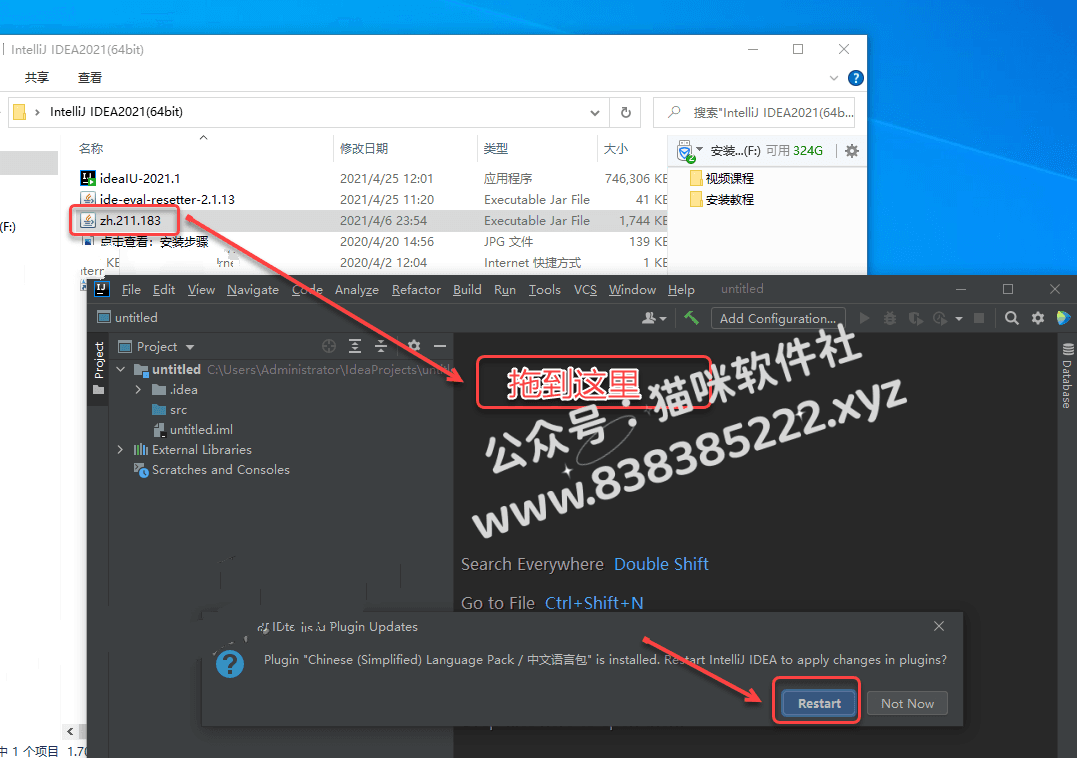Open the File menu
Viewport: 1077px width, 758px height.
pyautogui.click(x=131, y=290)
